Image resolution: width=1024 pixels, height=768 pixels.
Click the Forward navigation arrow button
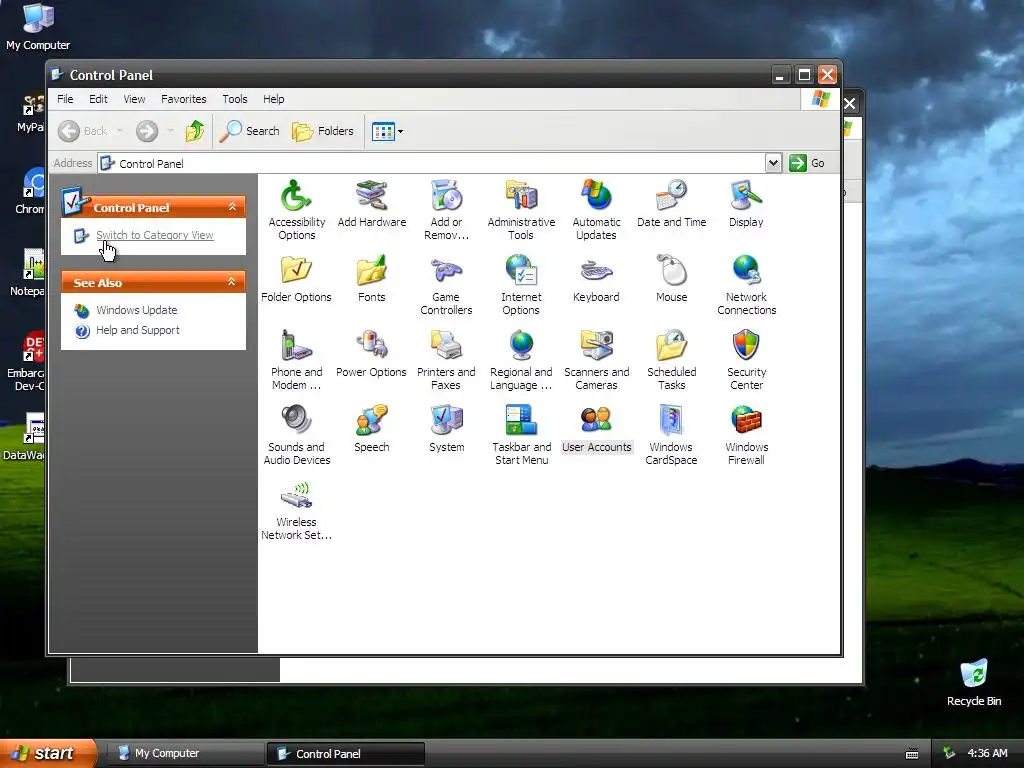coord(147,131)
